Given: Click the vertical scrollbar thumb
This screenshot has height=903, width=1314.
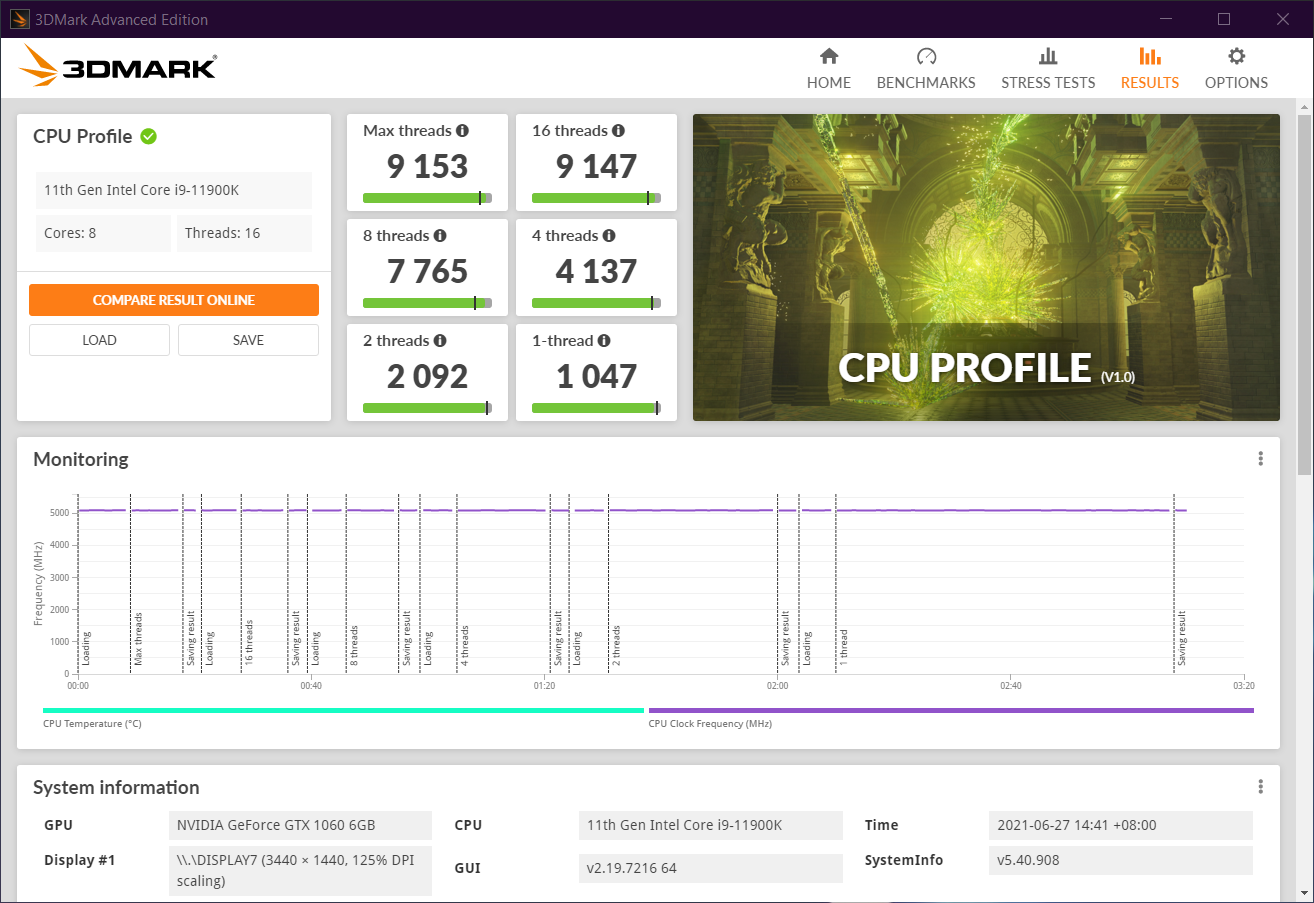Looking at the screenshot, I should point(1304,290).
